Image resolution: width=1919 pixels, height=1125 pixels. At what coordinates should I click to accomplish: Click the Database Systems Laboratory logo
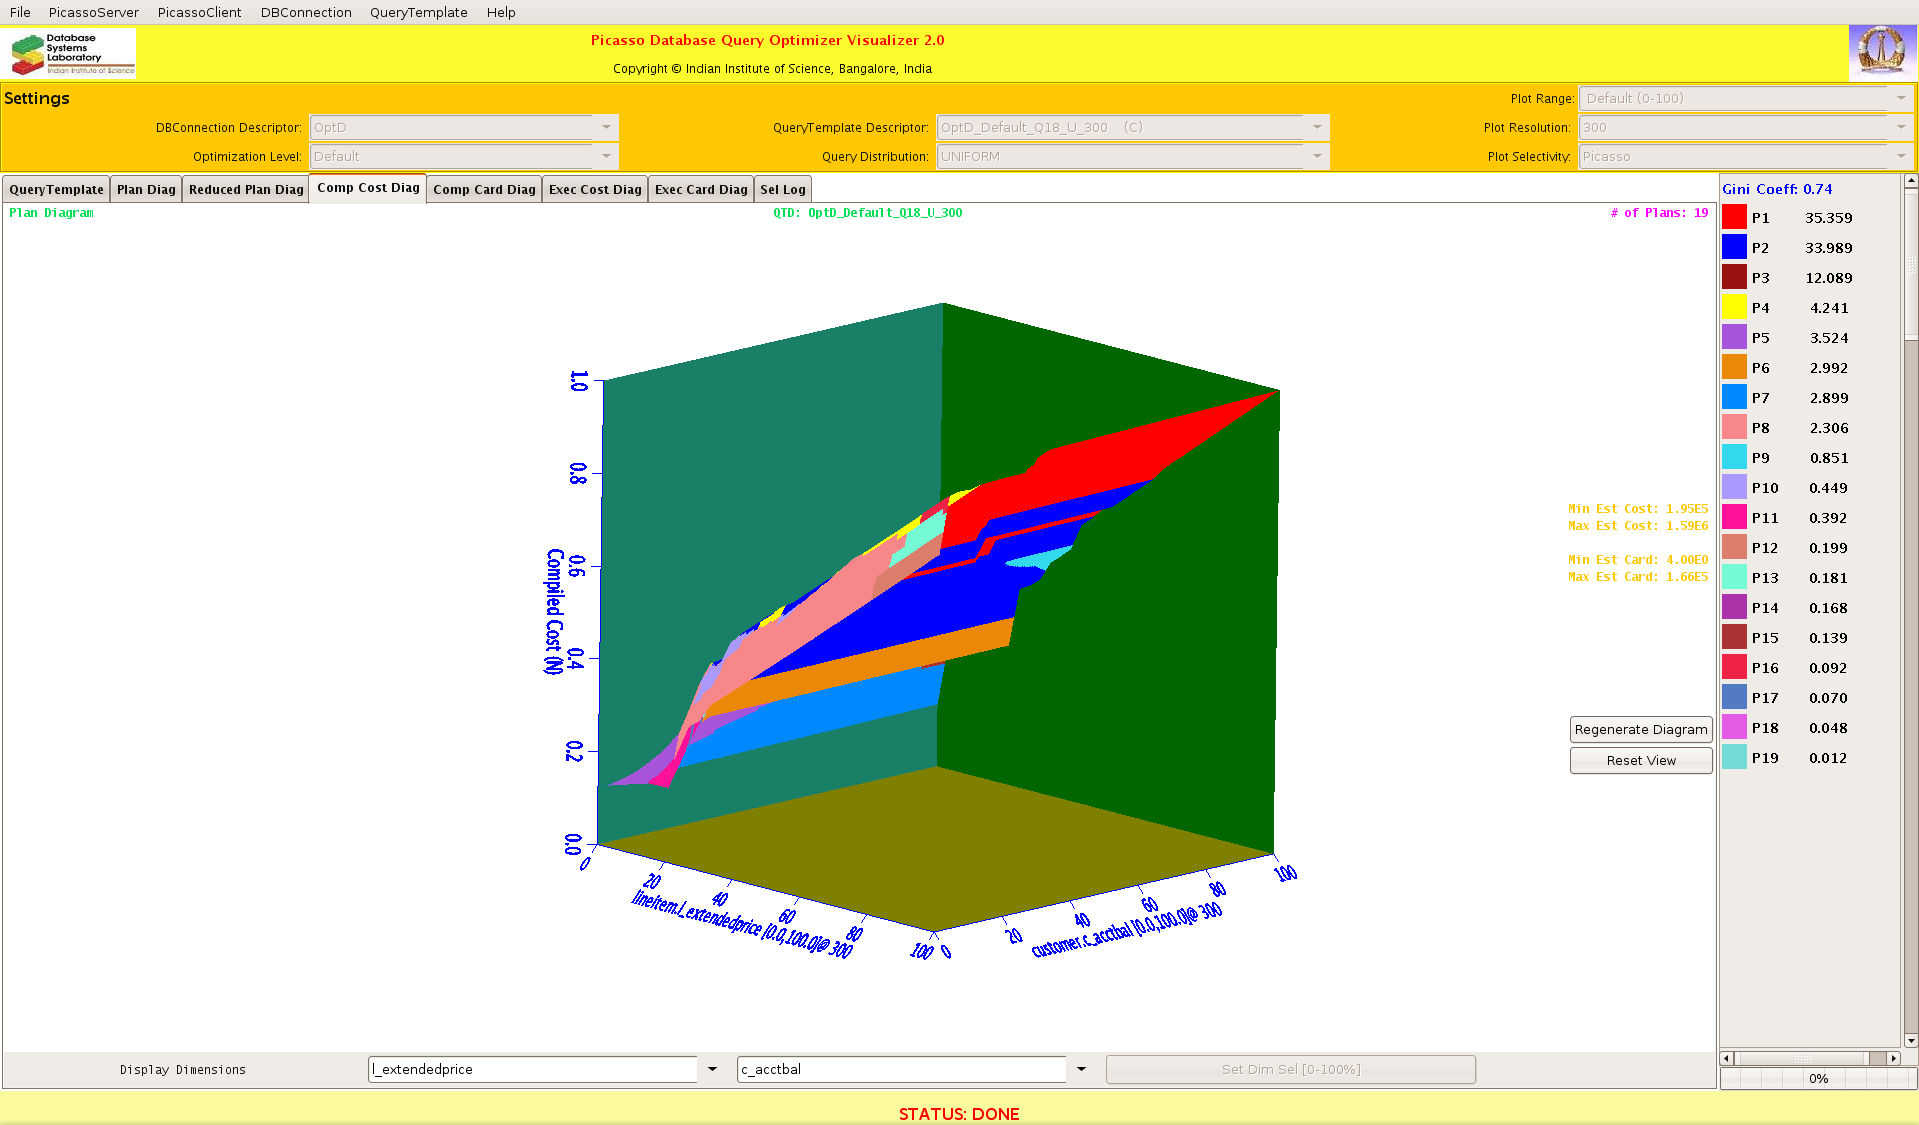(71, 54)
